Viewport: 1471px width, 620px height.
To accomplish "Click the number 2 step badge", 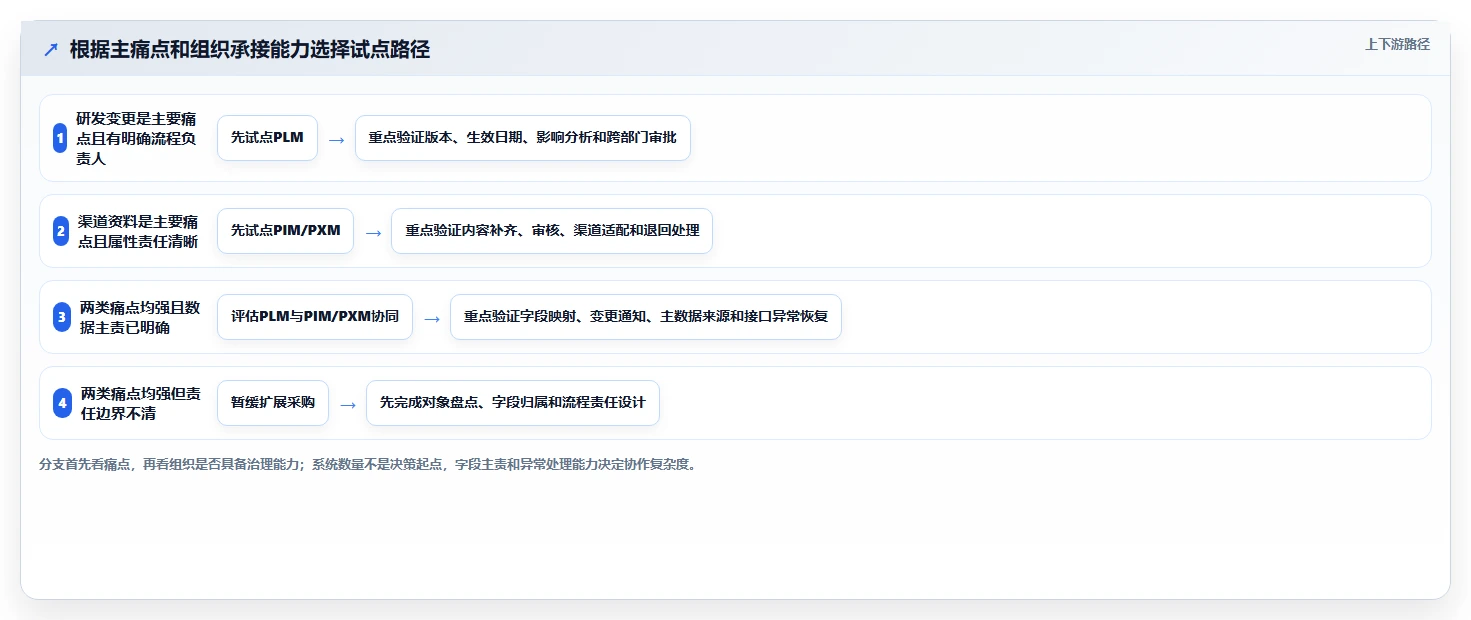I will pyautogui.click(x=61, y=231).
